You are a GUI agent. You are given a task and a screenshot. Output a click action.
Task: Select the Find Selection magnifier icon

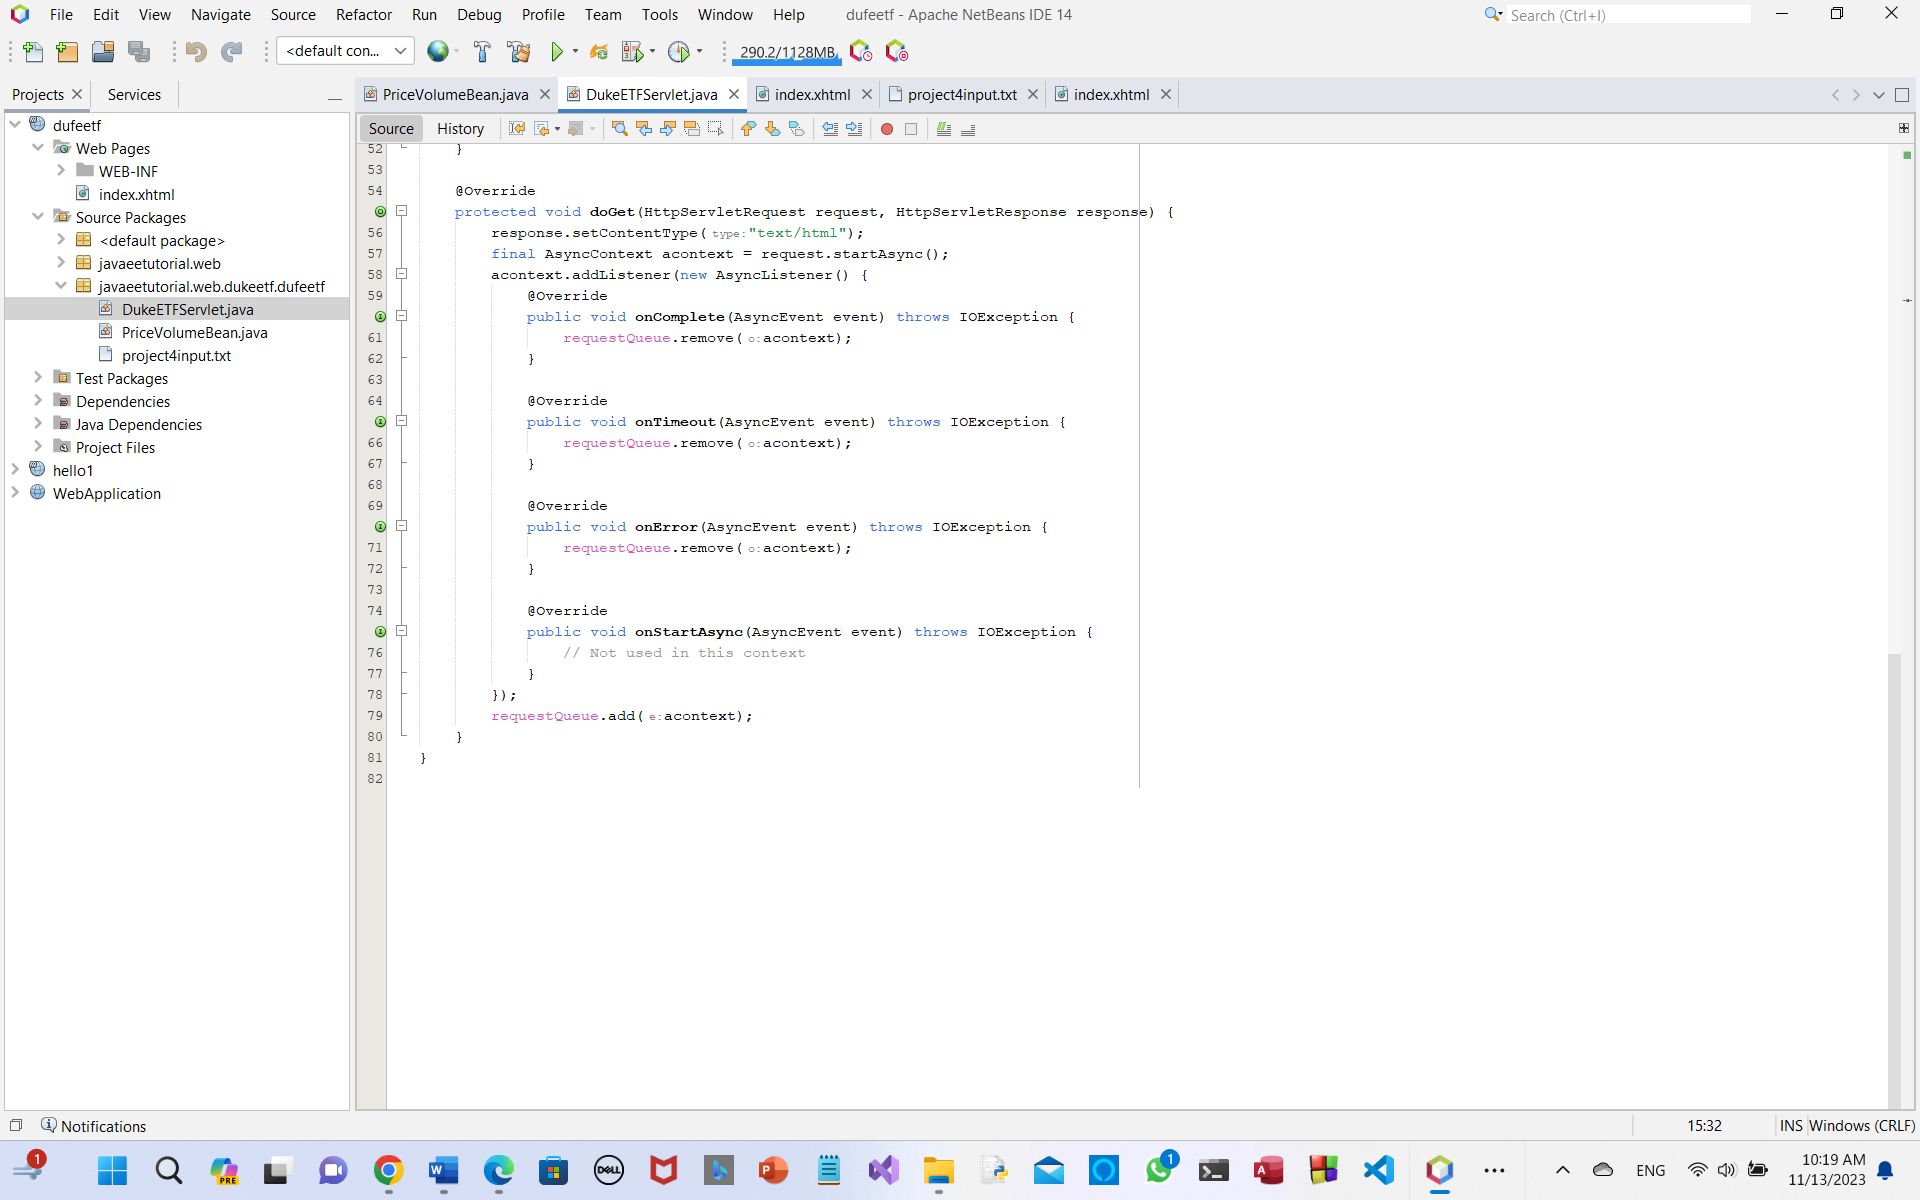click(x=619, y=129)
